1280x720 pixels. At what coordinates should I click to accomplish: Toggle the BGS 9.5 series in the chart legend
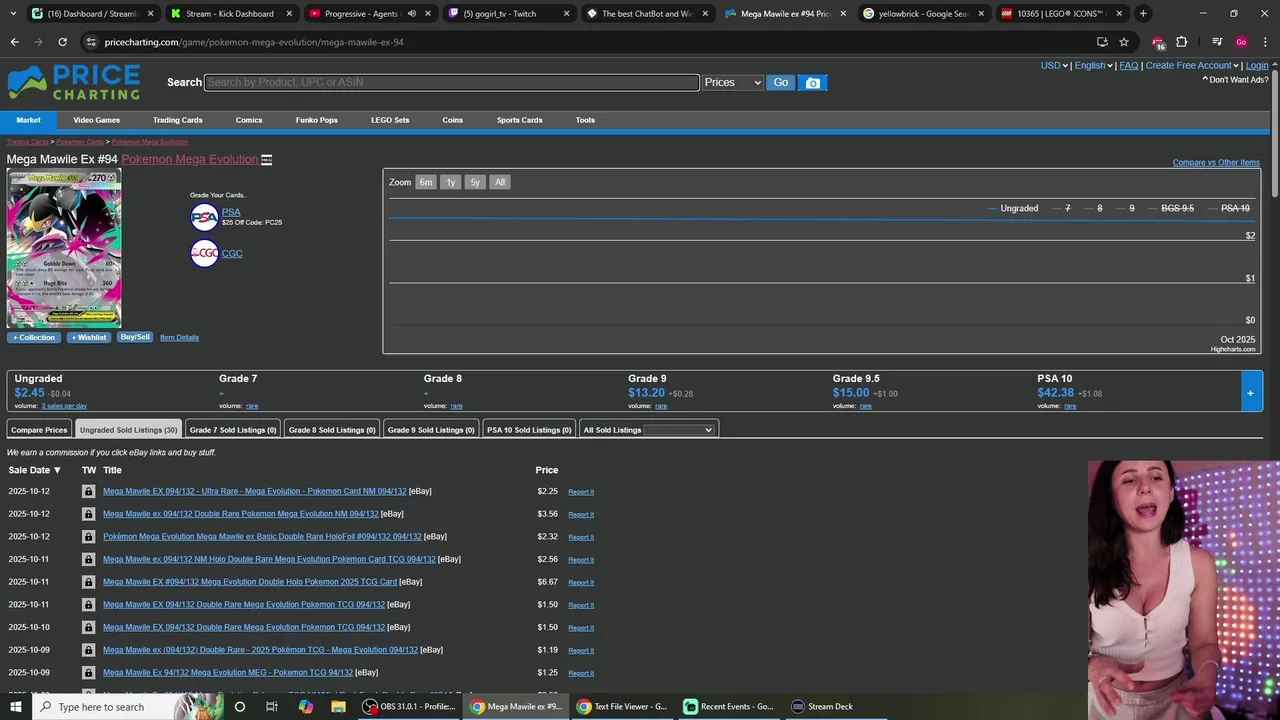(1172, 208)
